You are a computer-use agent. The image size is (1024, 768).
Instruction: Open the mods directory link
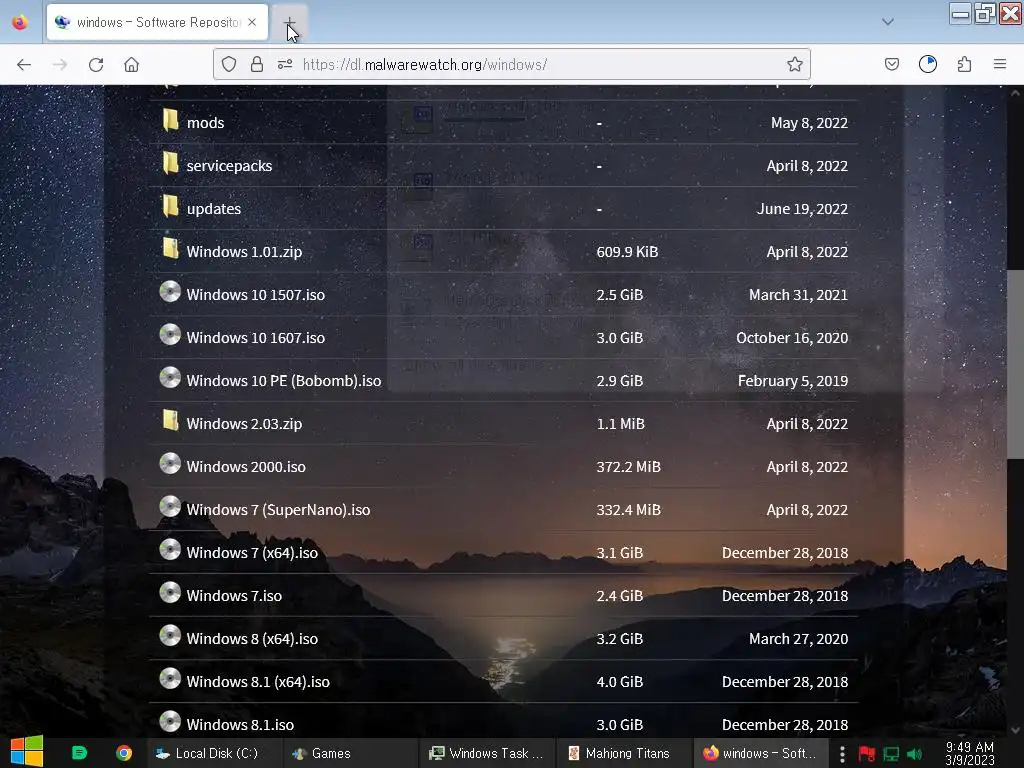[x=205, y=123]
